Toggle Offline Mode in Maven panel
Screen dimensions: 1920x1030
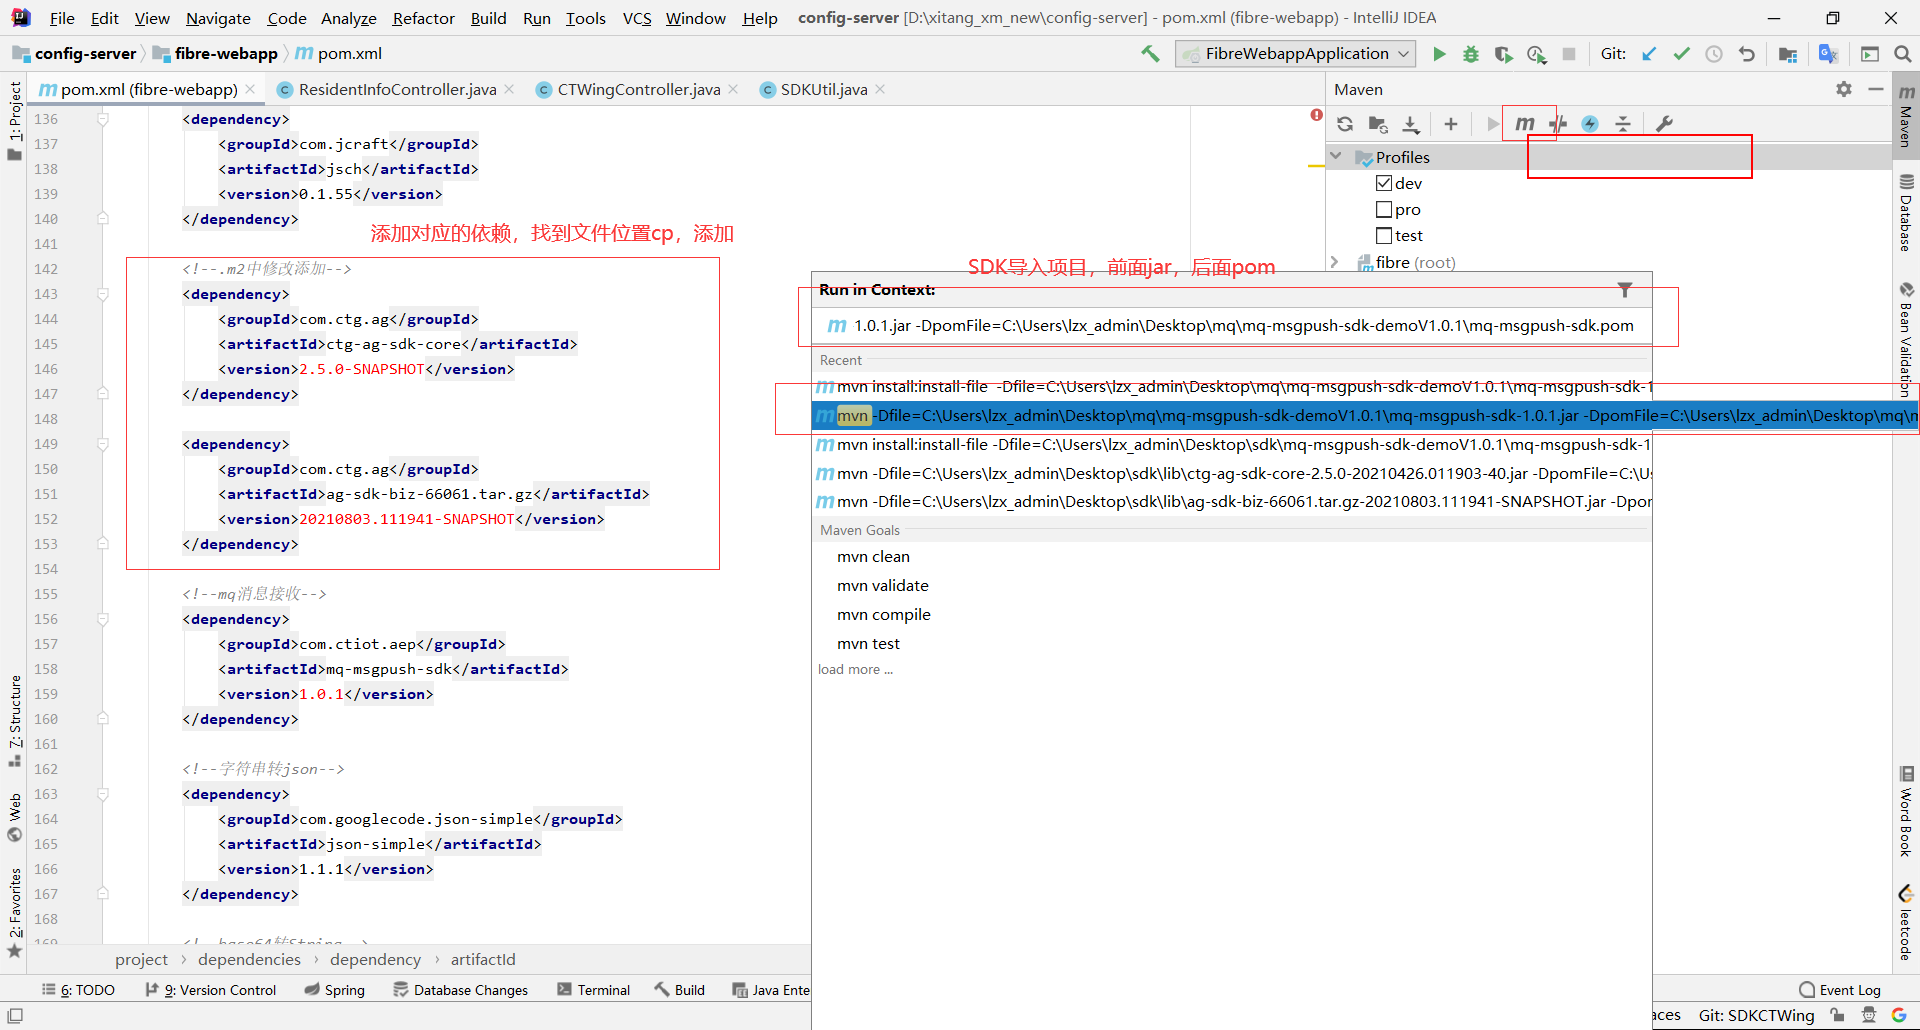click(1590, 123)
